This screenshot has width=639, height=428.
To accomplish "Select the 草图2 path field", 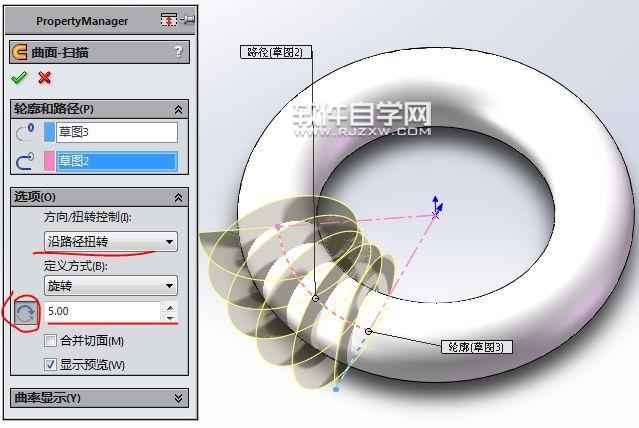I will click(117, 161).
